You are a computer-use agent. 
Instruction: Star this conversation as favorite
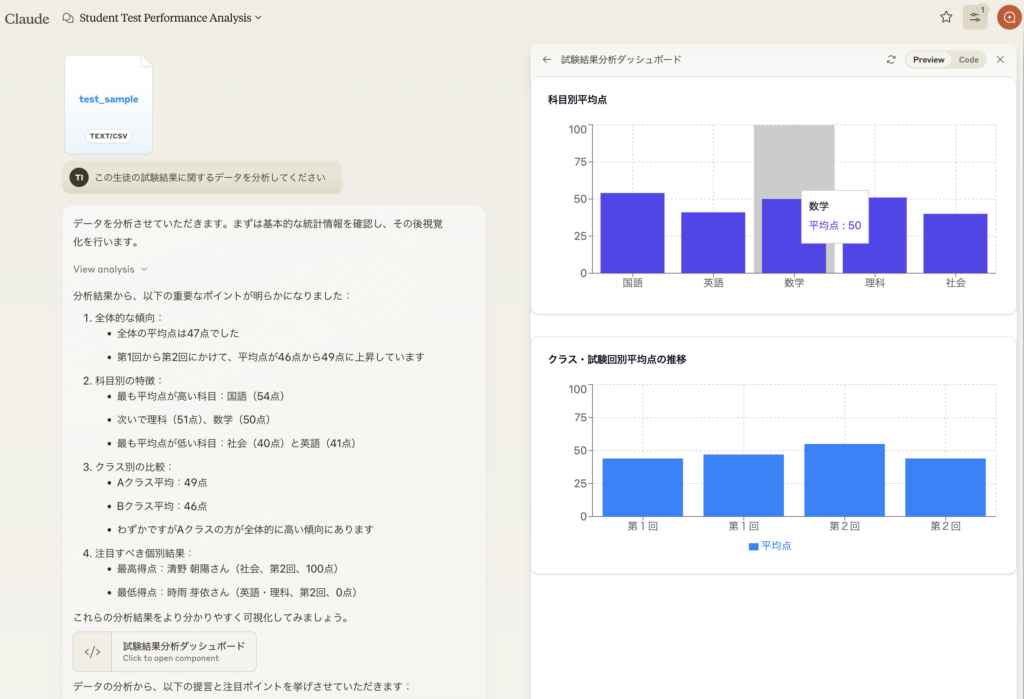pyautogui.click(x=946, y=17)
